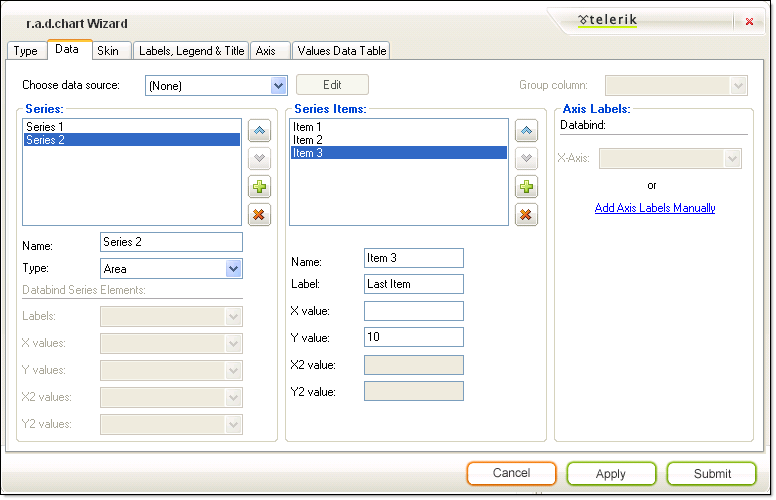The height and width of the screenshot is (500, 776).
Task: Close the chart wizard with red X
Action: (749, 22)
